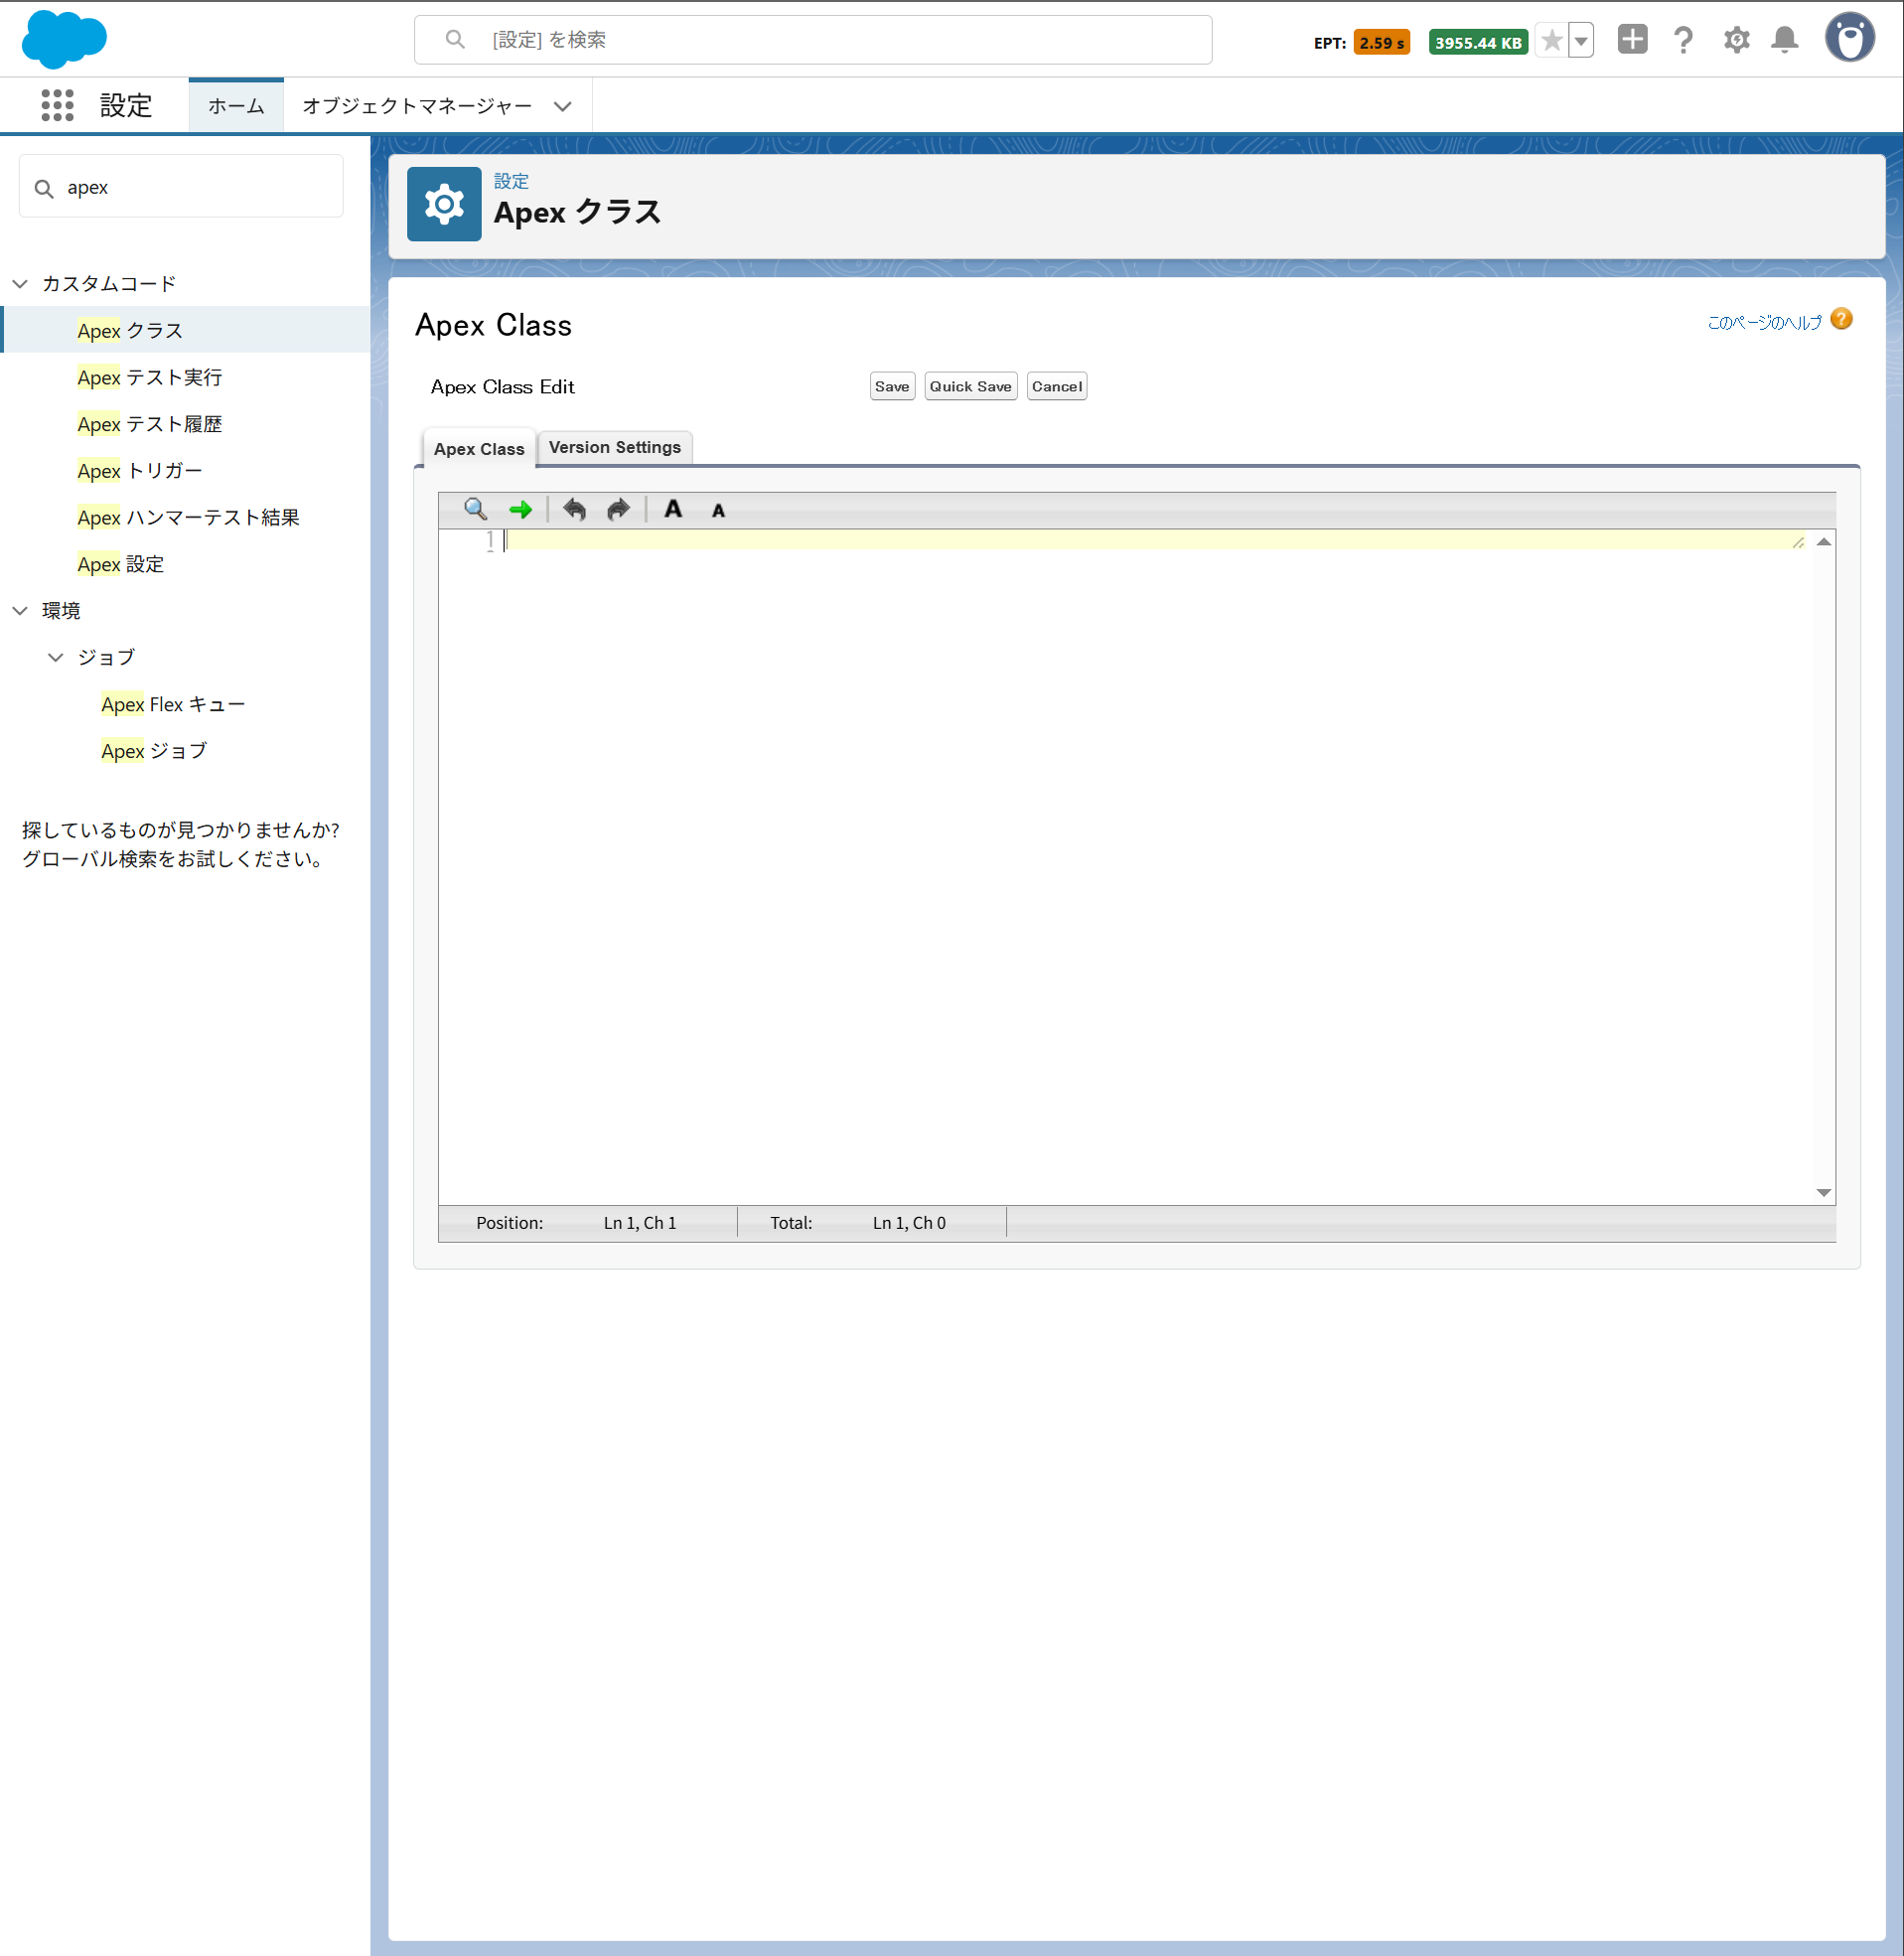This screenshot has height=1956, width=1904.
Task: Click the Salesforce cloud logo
Action: coord(64,40)
